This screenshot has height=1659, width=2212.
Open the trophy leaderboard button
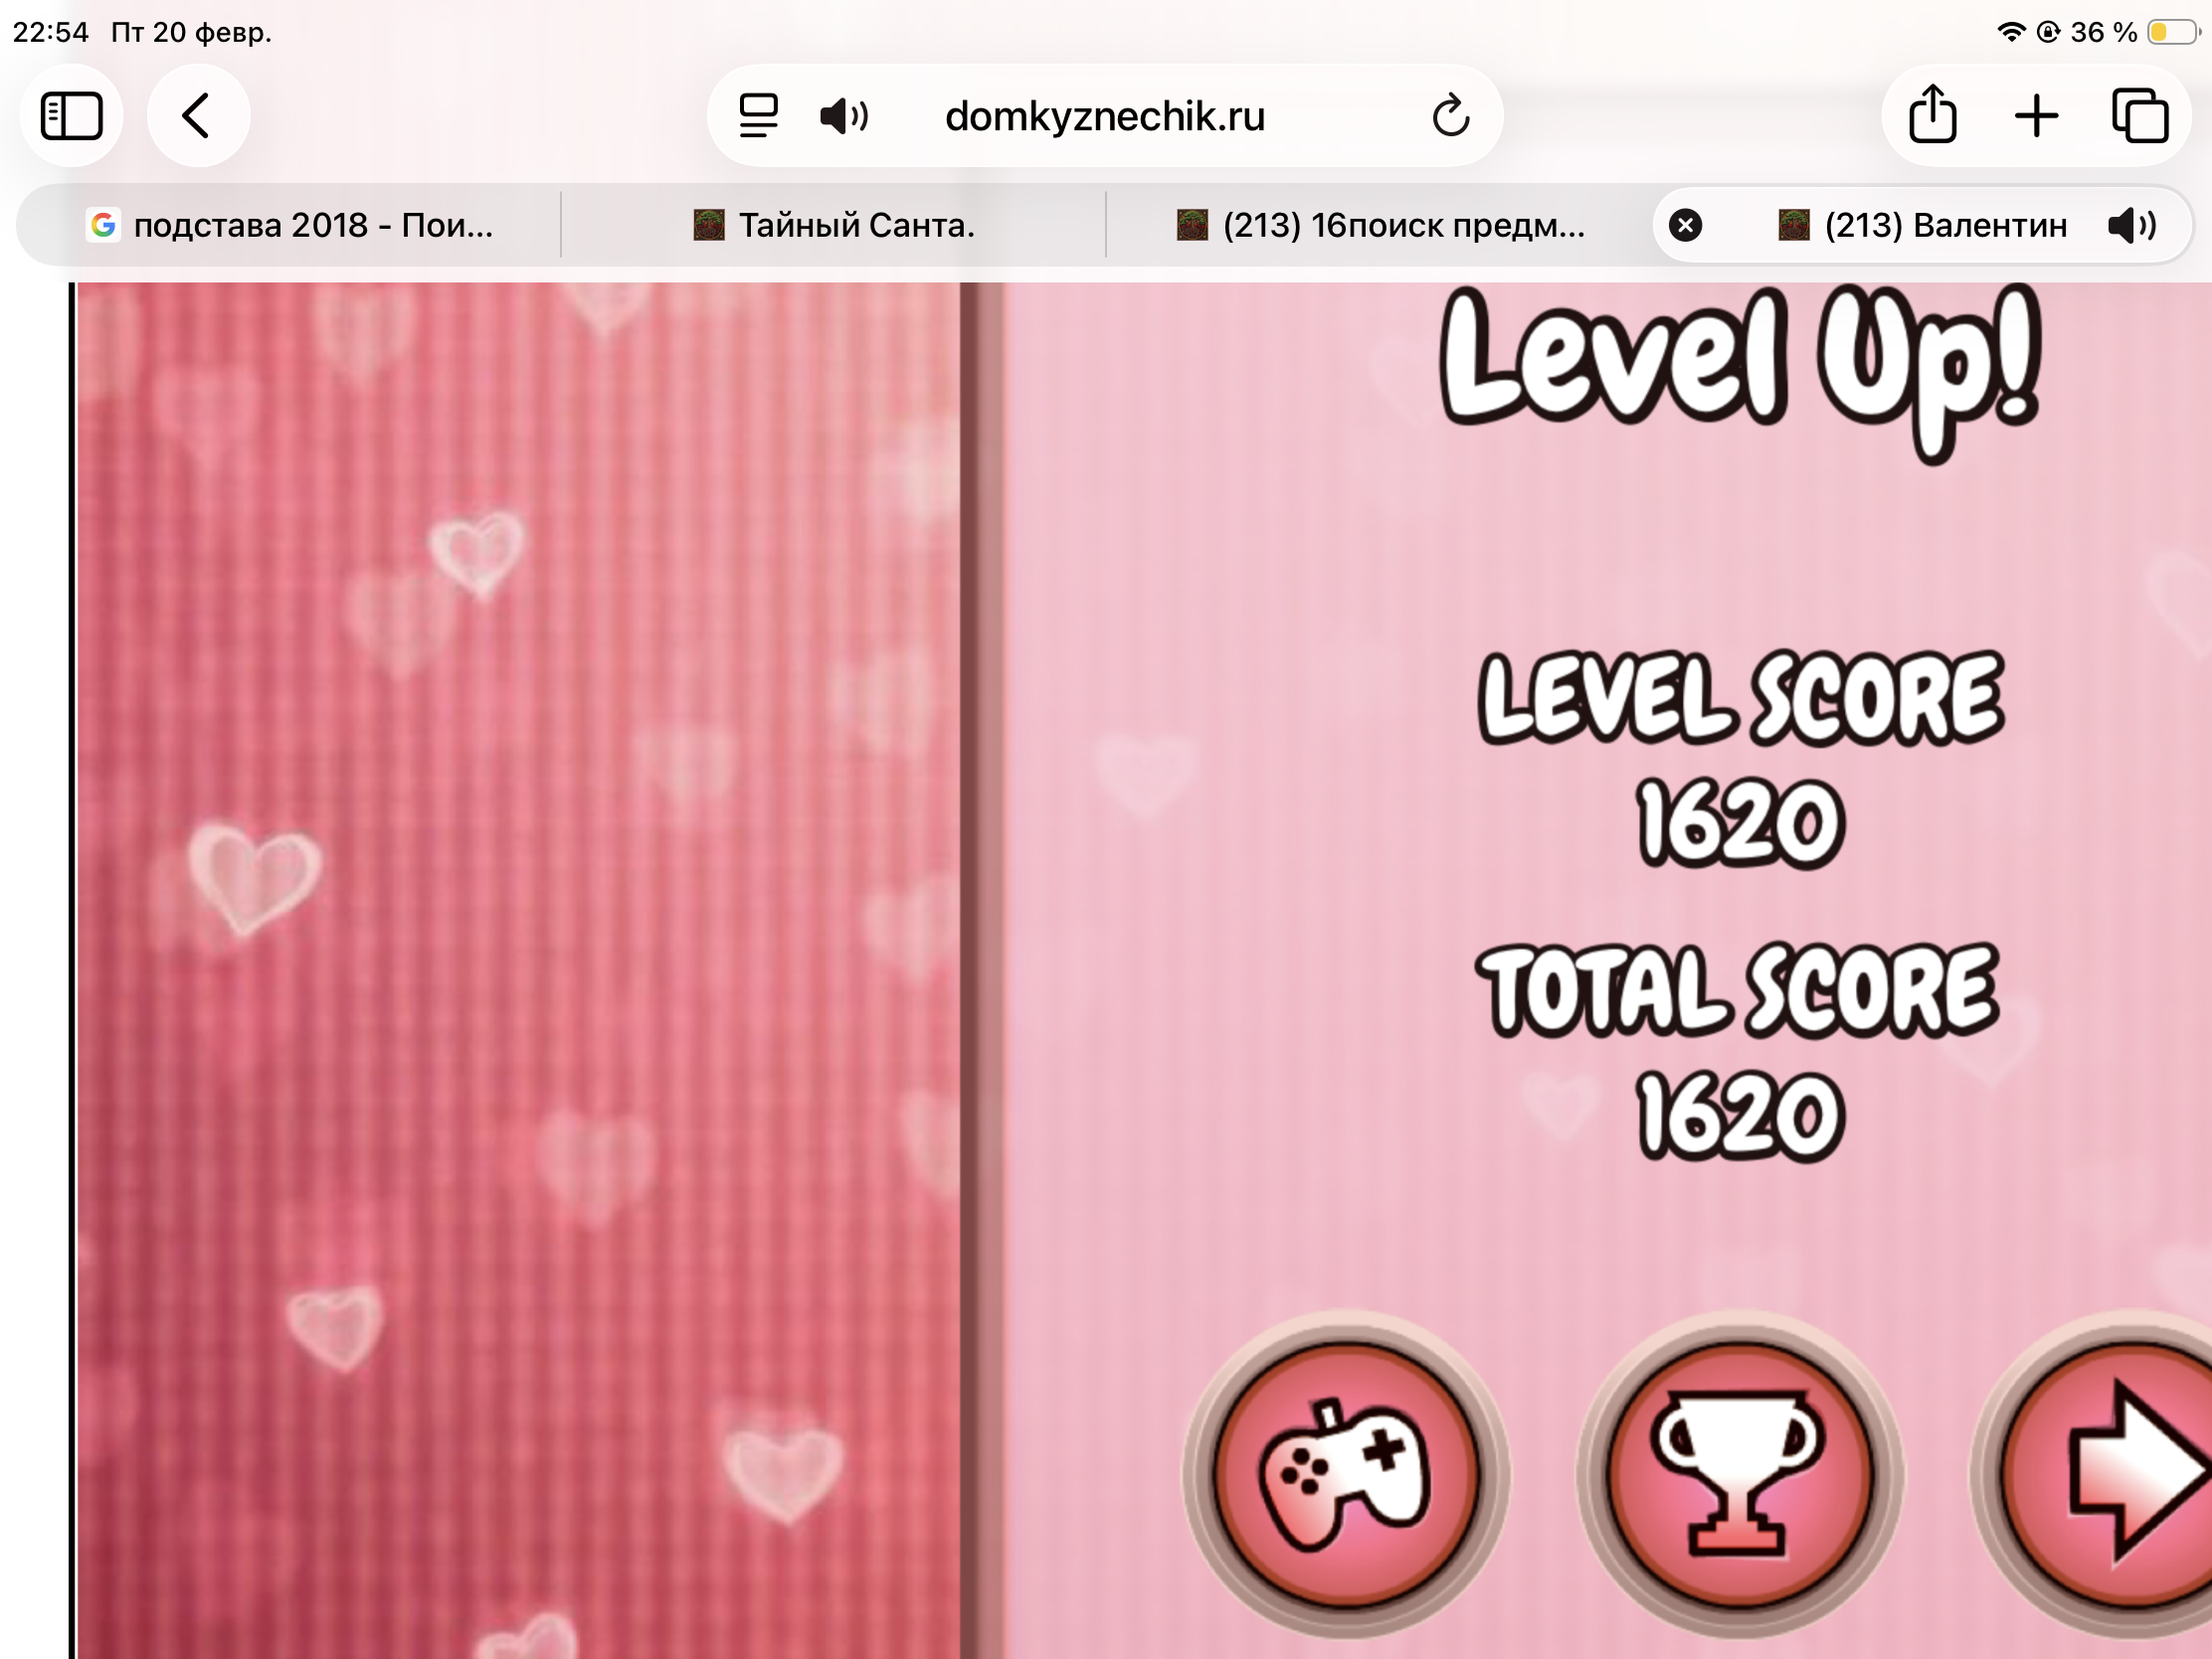(1739, 1475)
